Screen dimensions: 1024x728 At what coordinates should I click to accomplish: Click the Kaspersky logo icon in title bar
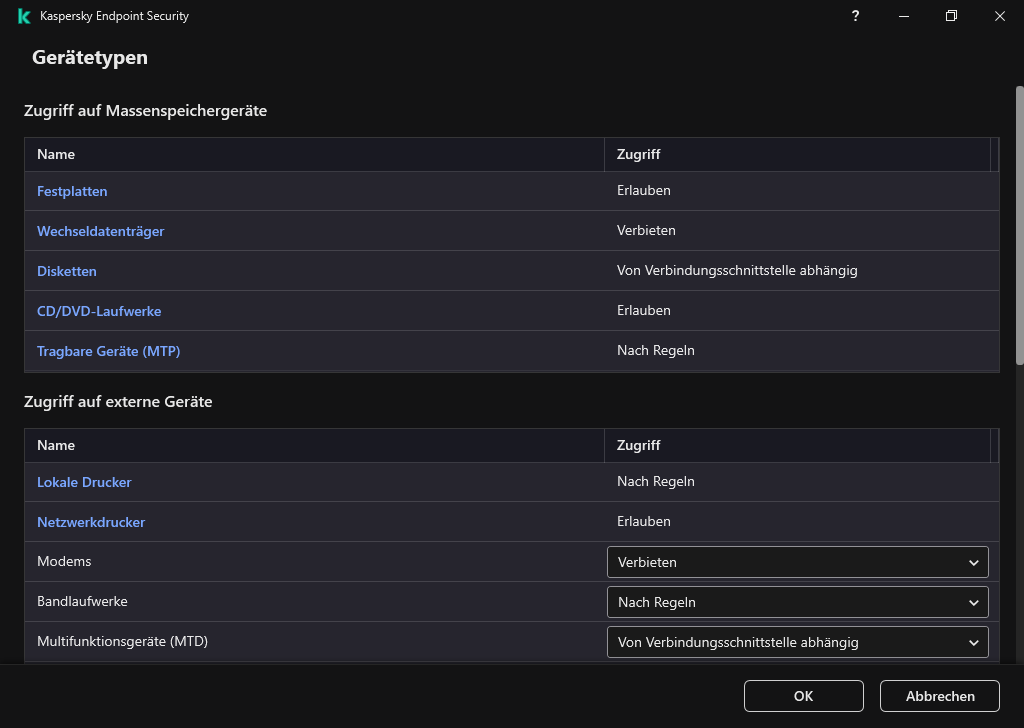pyautogui.click(x=23, y=16)
